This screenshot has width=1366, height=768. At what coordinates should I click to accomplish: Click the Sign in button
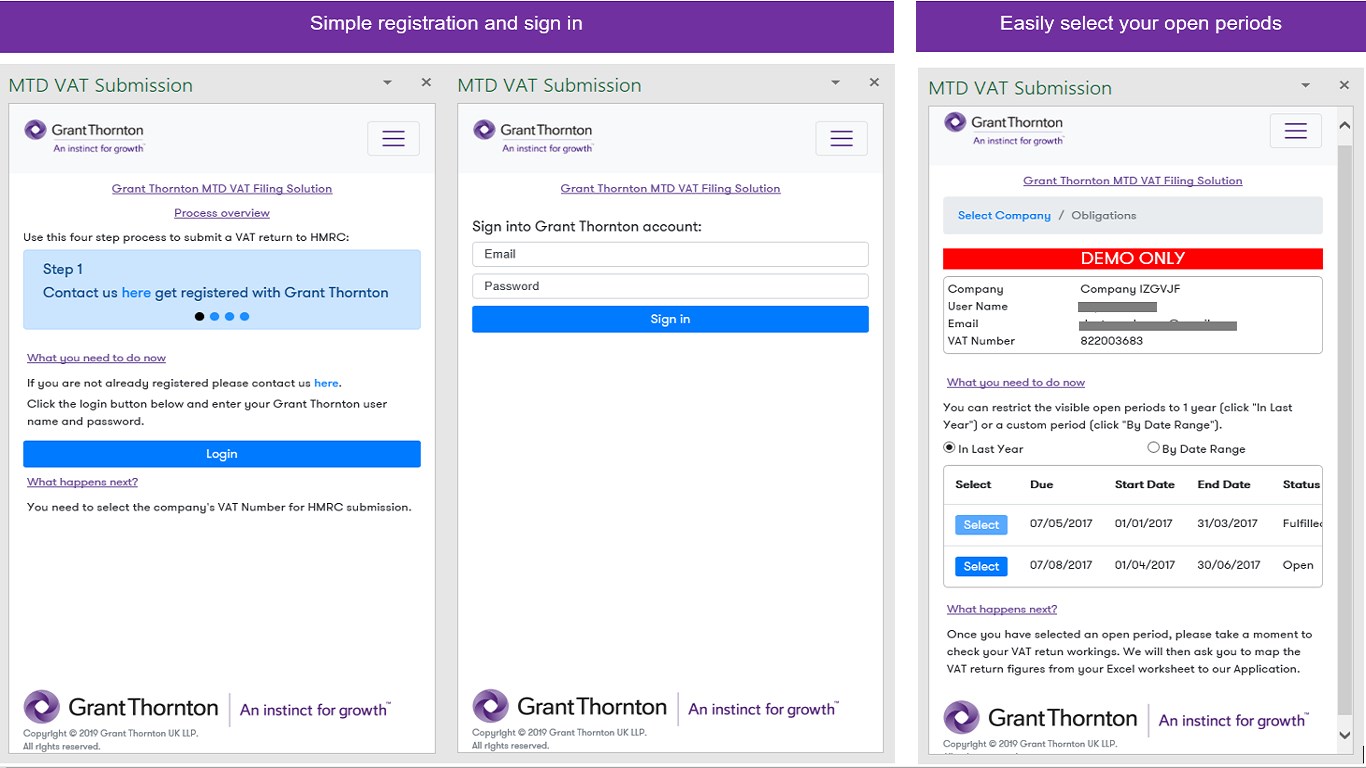click(670, 319)
